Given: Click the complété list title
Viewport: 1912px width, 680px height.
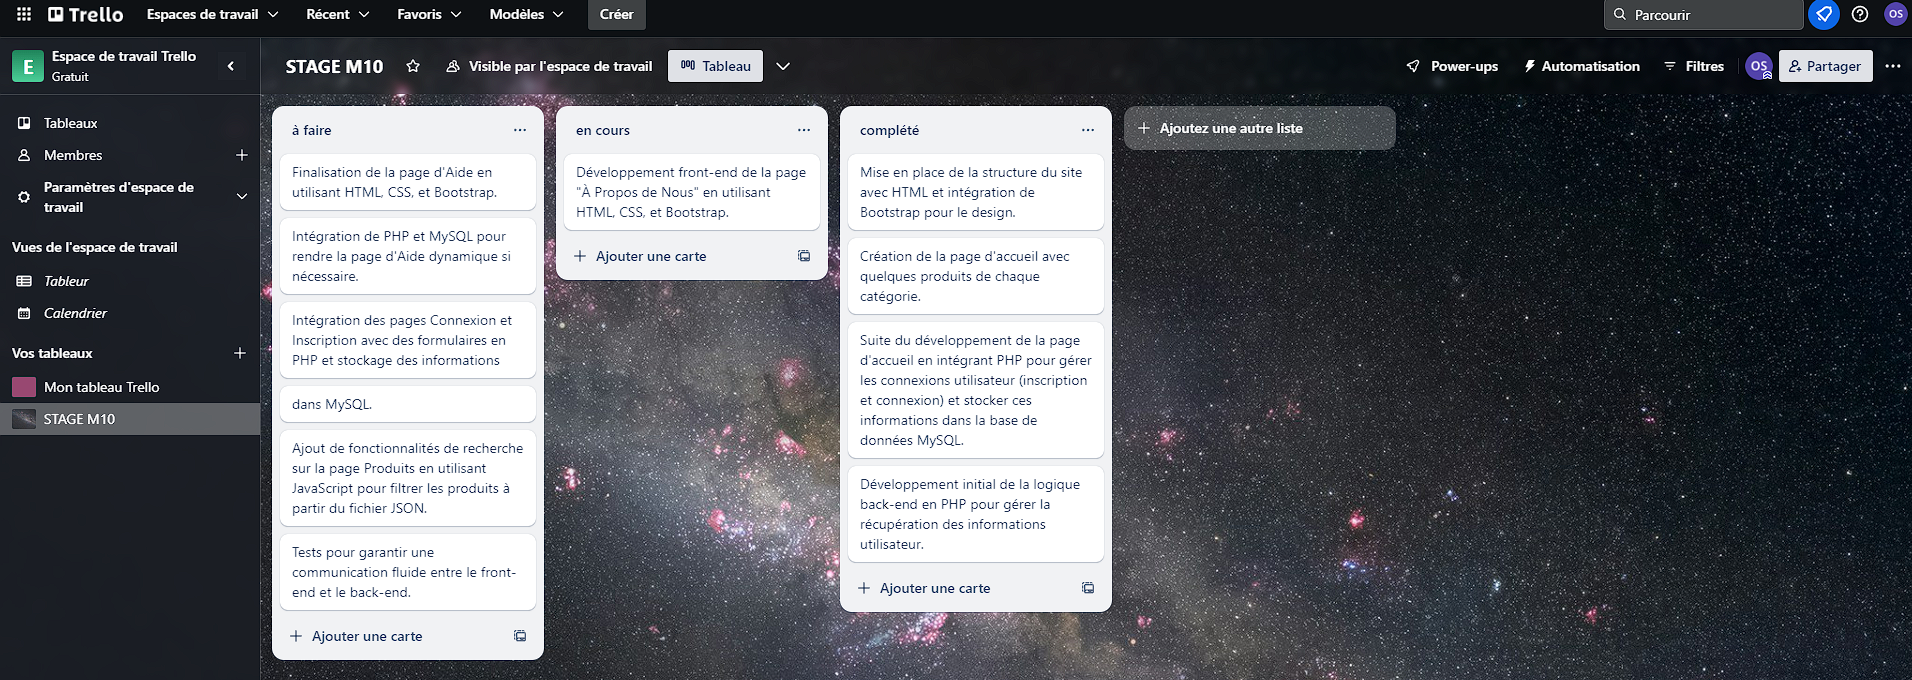Looking at the screenshot, I should (889, 130).
